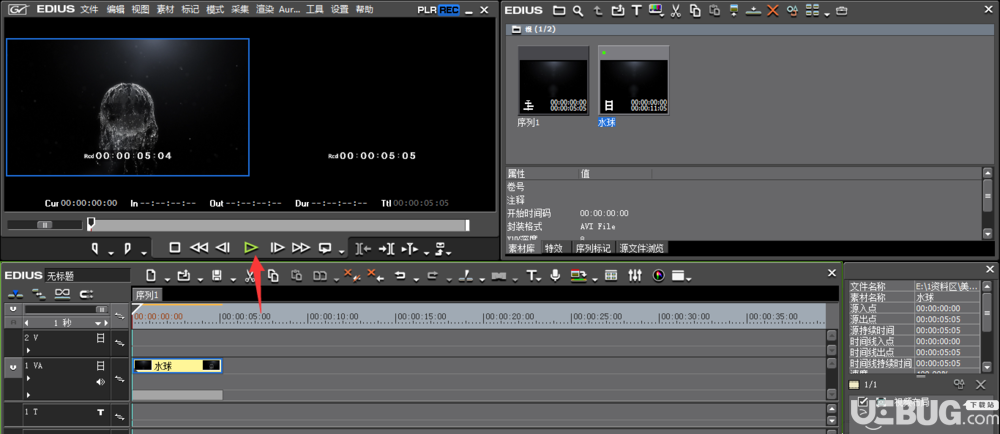This screenshot has width=1000, height=434.
Task: Click the replace clip icon
Action: [320, 275]
